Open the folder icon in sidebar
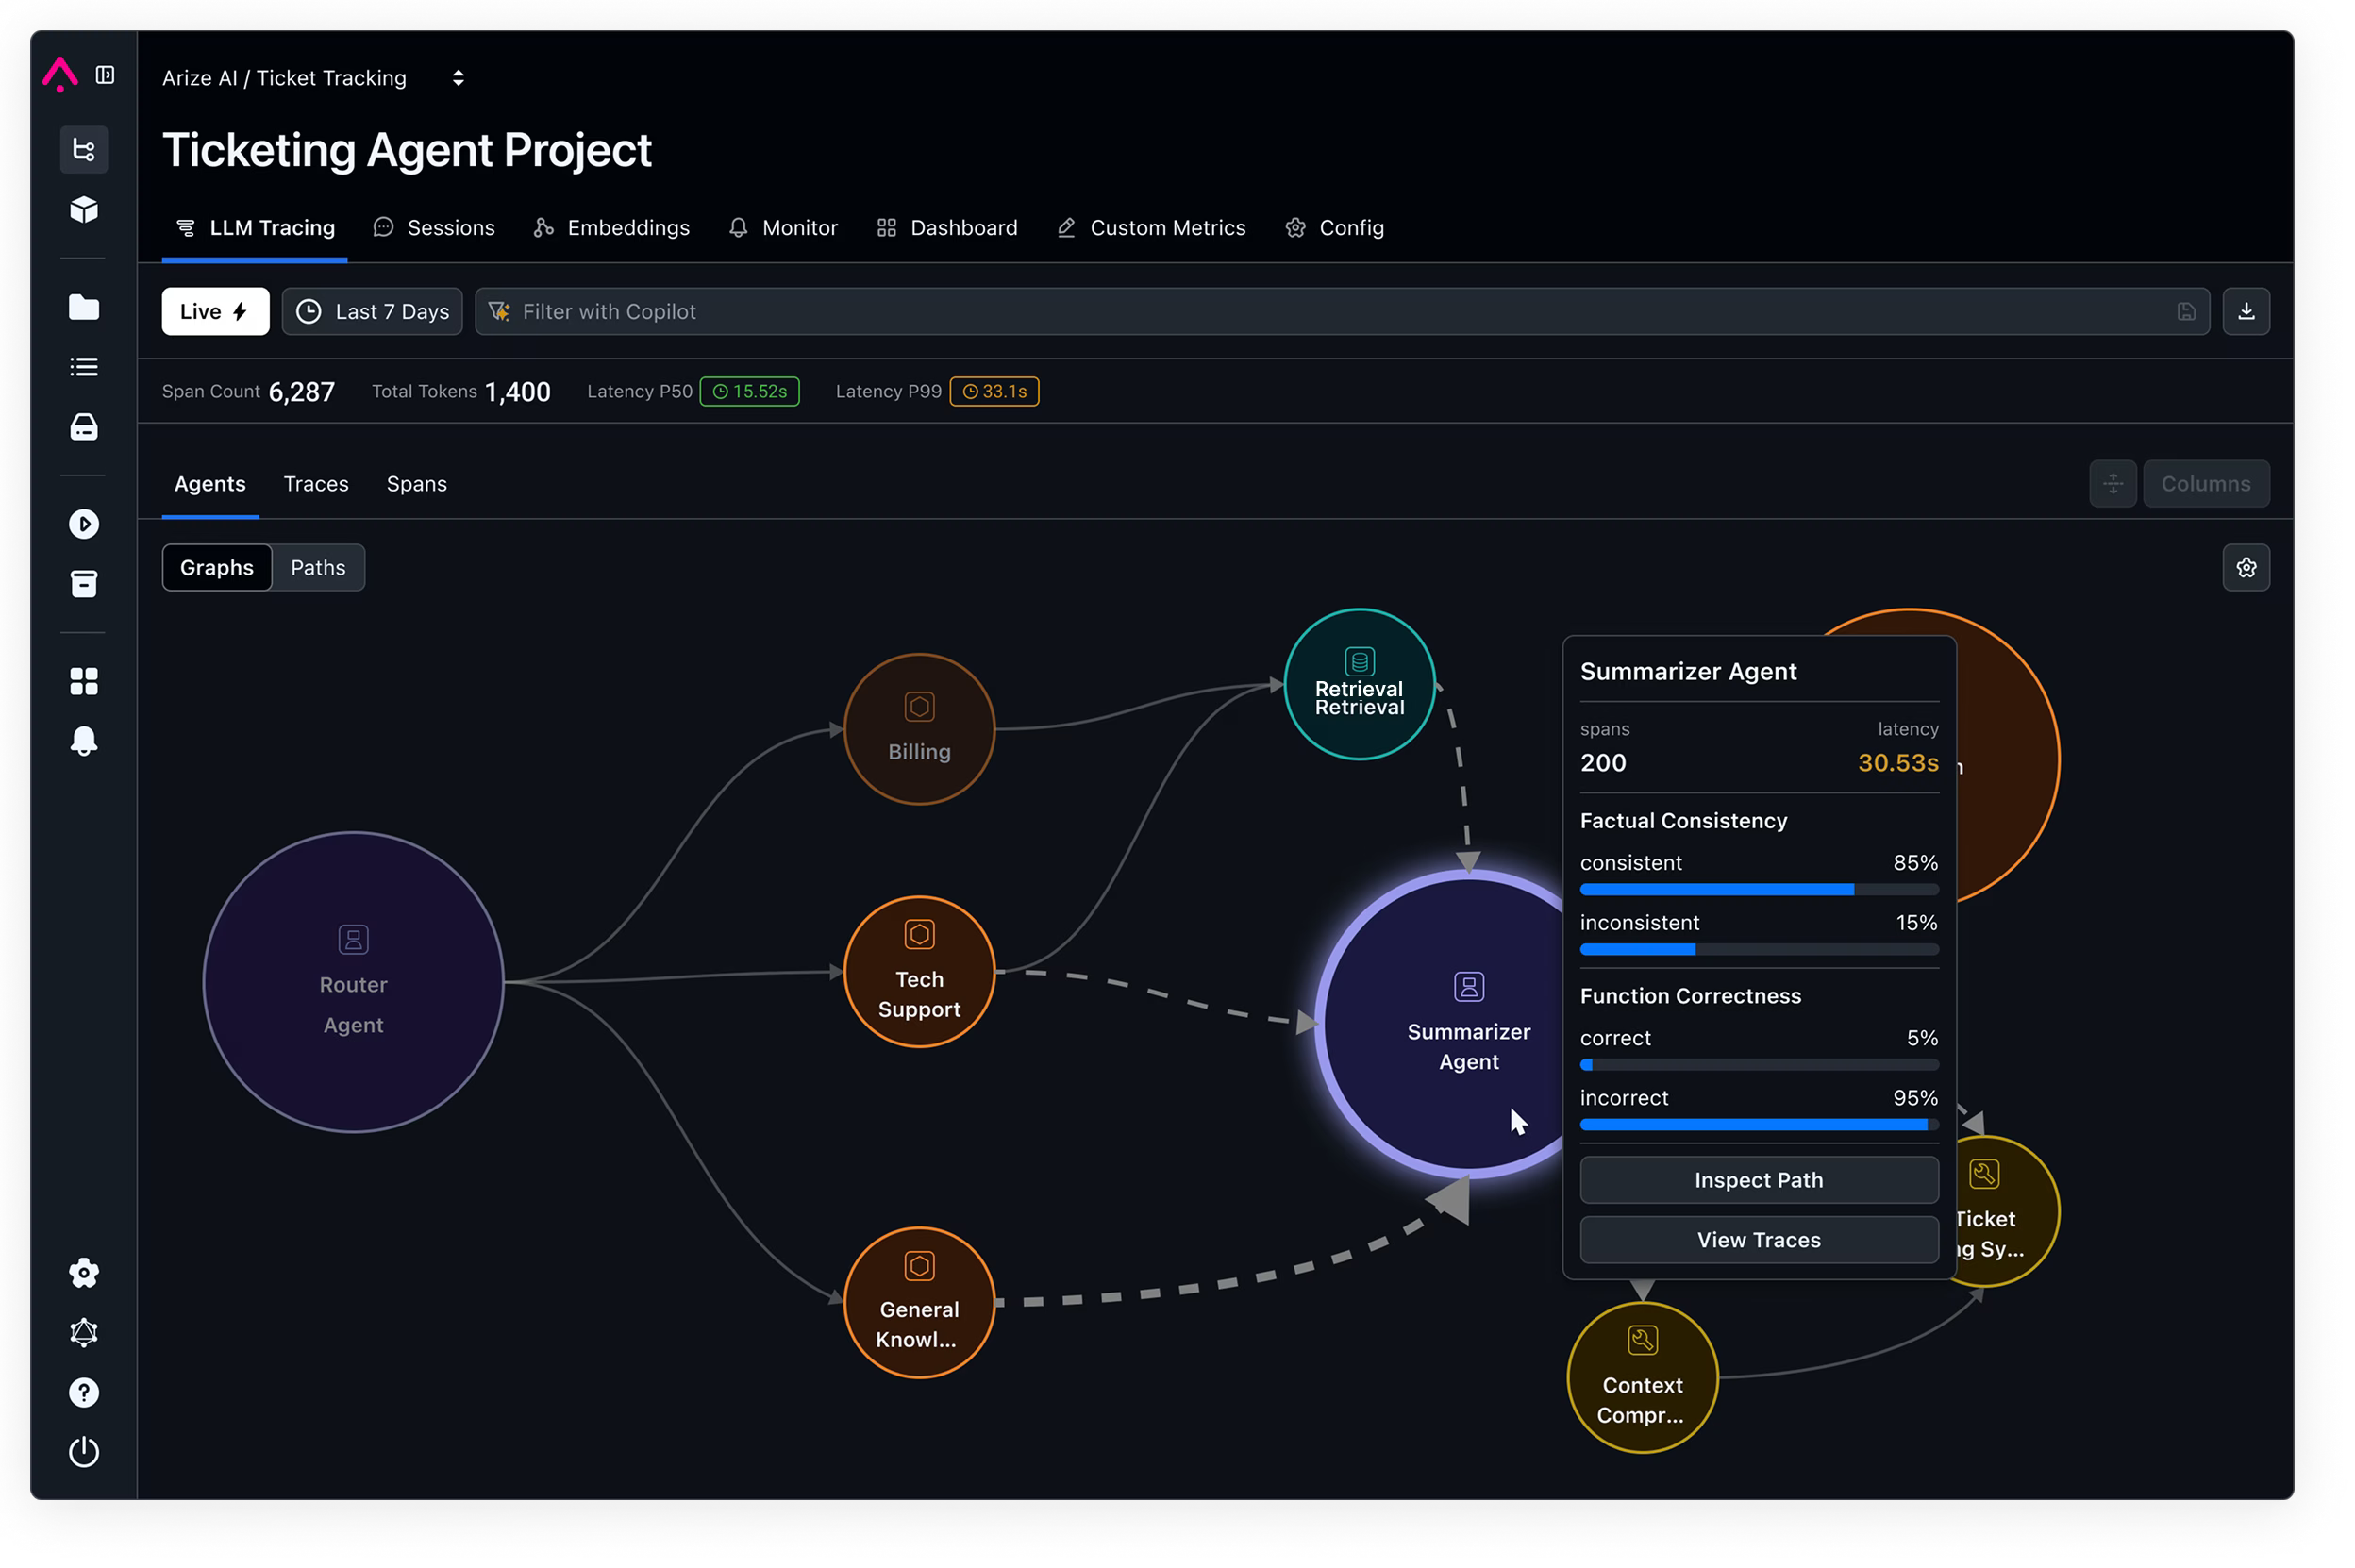 (x=84, y=307)
